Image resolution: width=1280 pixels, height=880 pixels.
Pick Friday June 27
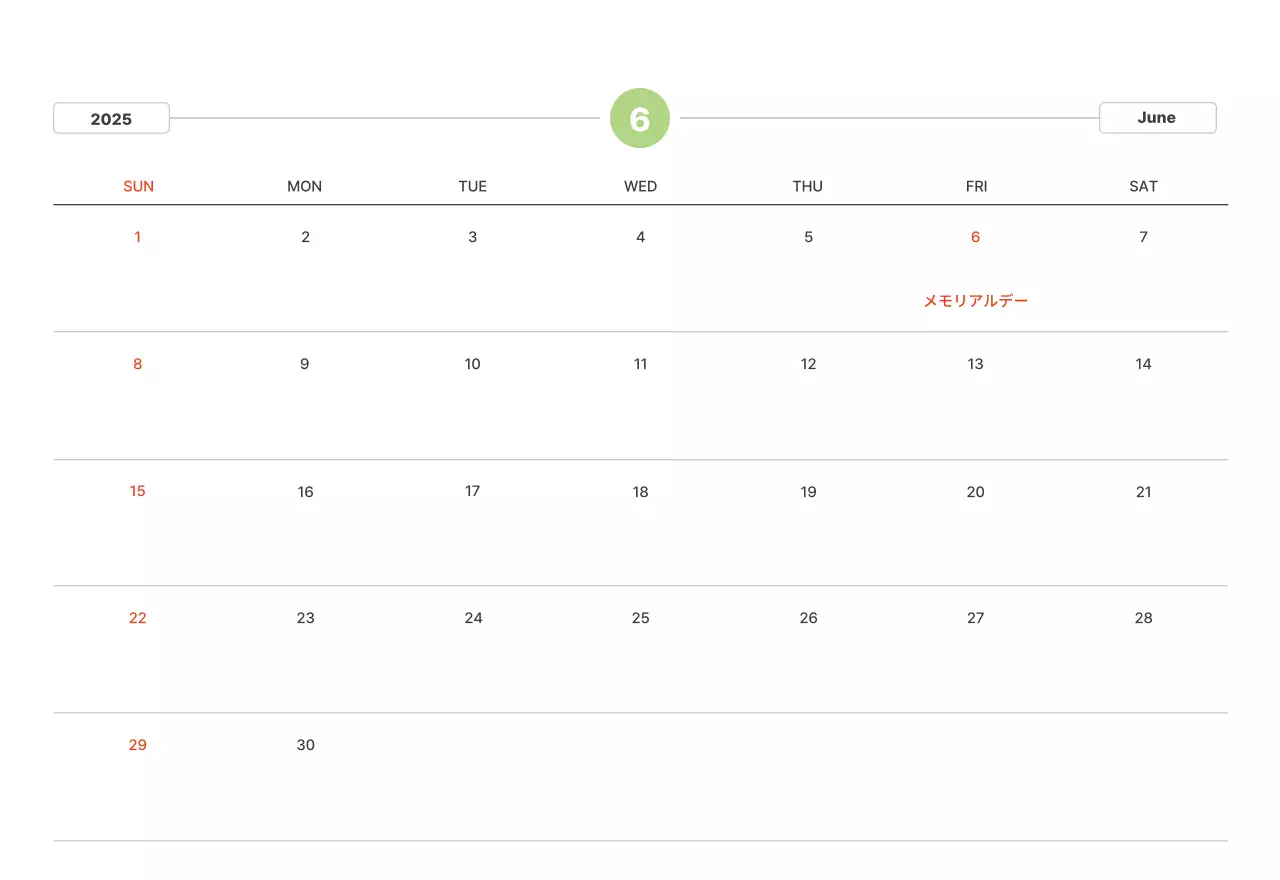point(975,618)
